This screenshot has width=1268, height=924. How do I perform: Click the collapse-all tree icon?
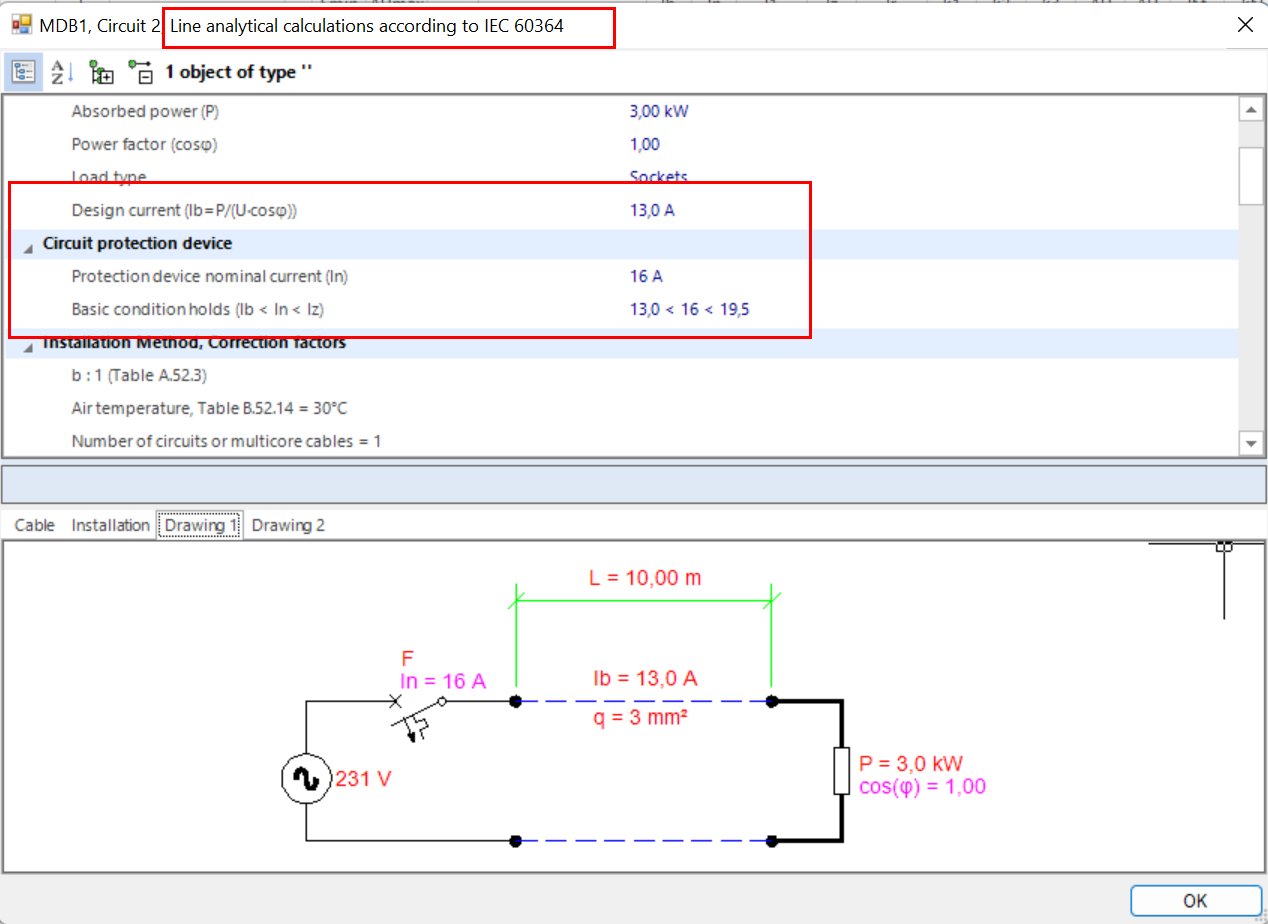141,71
